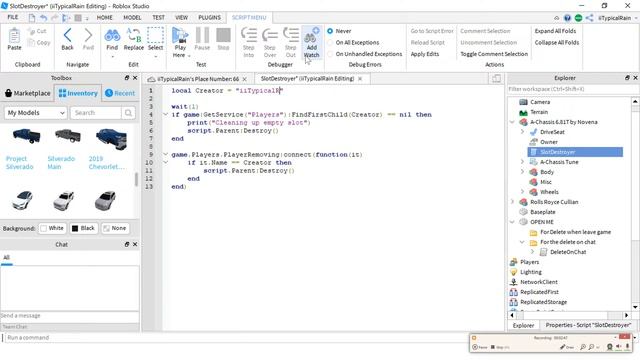Viewport: 640px width, 360px height.
Task: Open Find with the binoculars icon
Action: click(112, 36)
